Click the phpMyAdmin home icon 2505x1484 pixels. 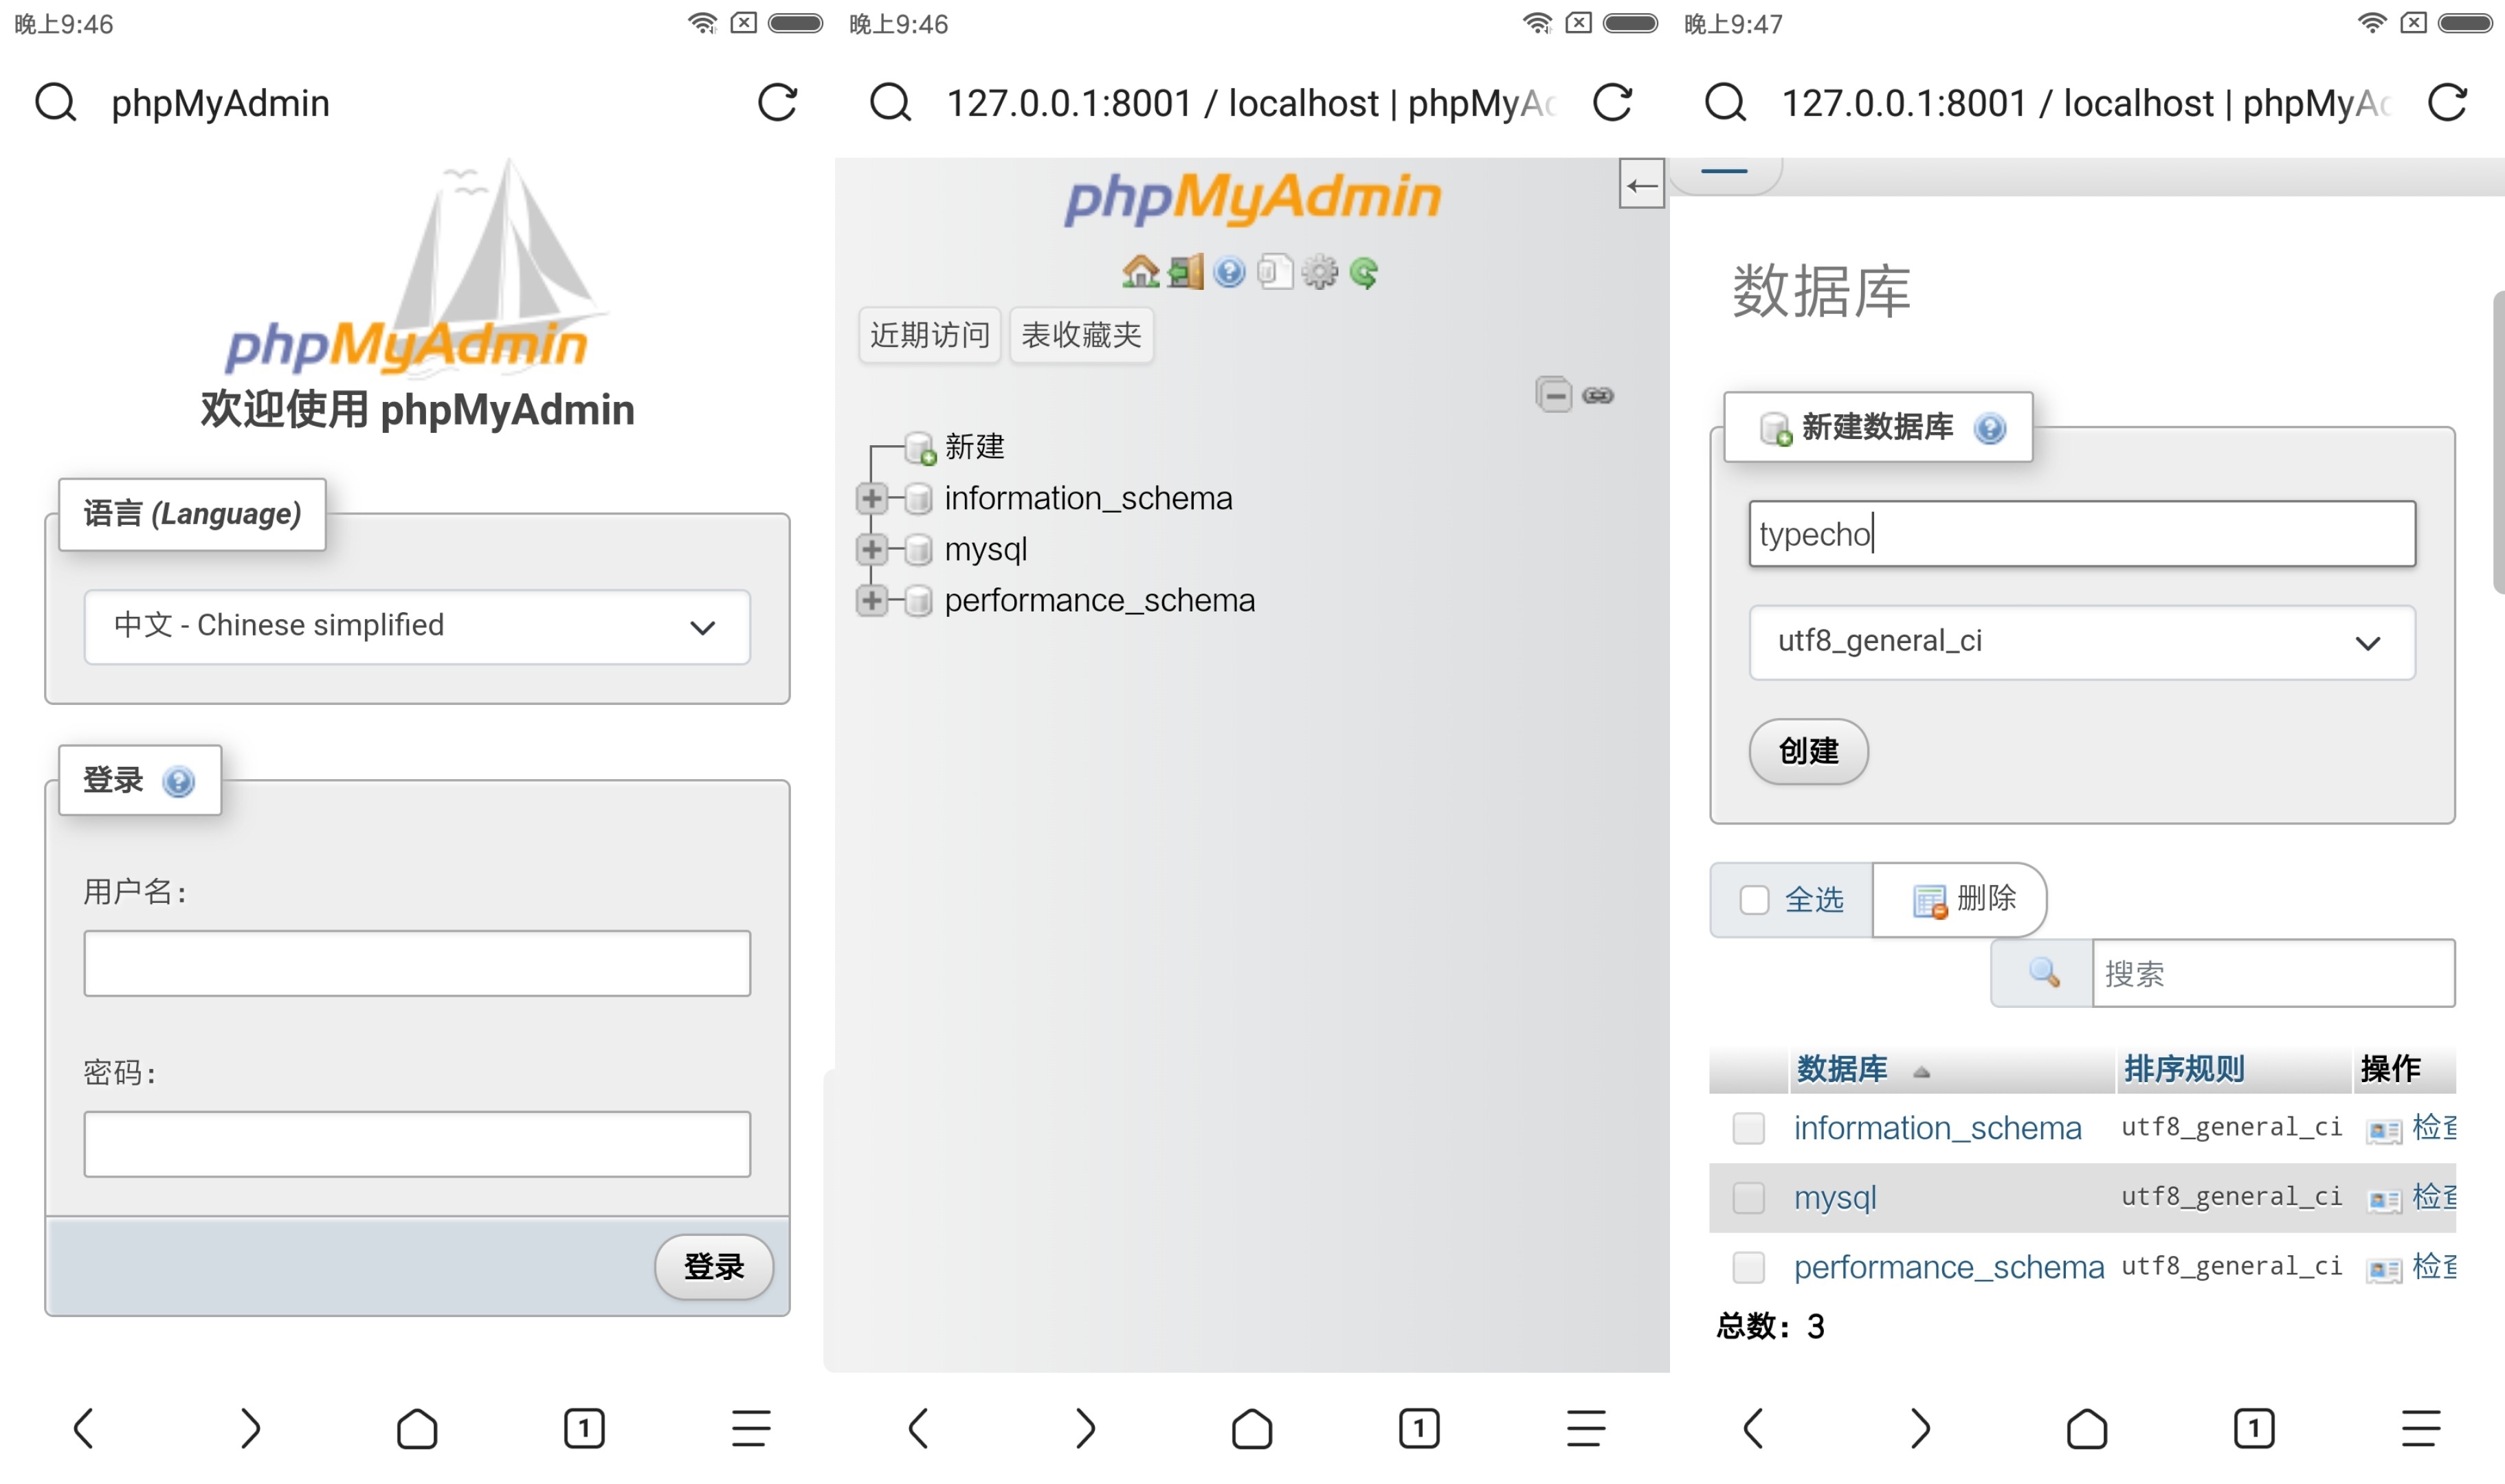point(1140,272)
